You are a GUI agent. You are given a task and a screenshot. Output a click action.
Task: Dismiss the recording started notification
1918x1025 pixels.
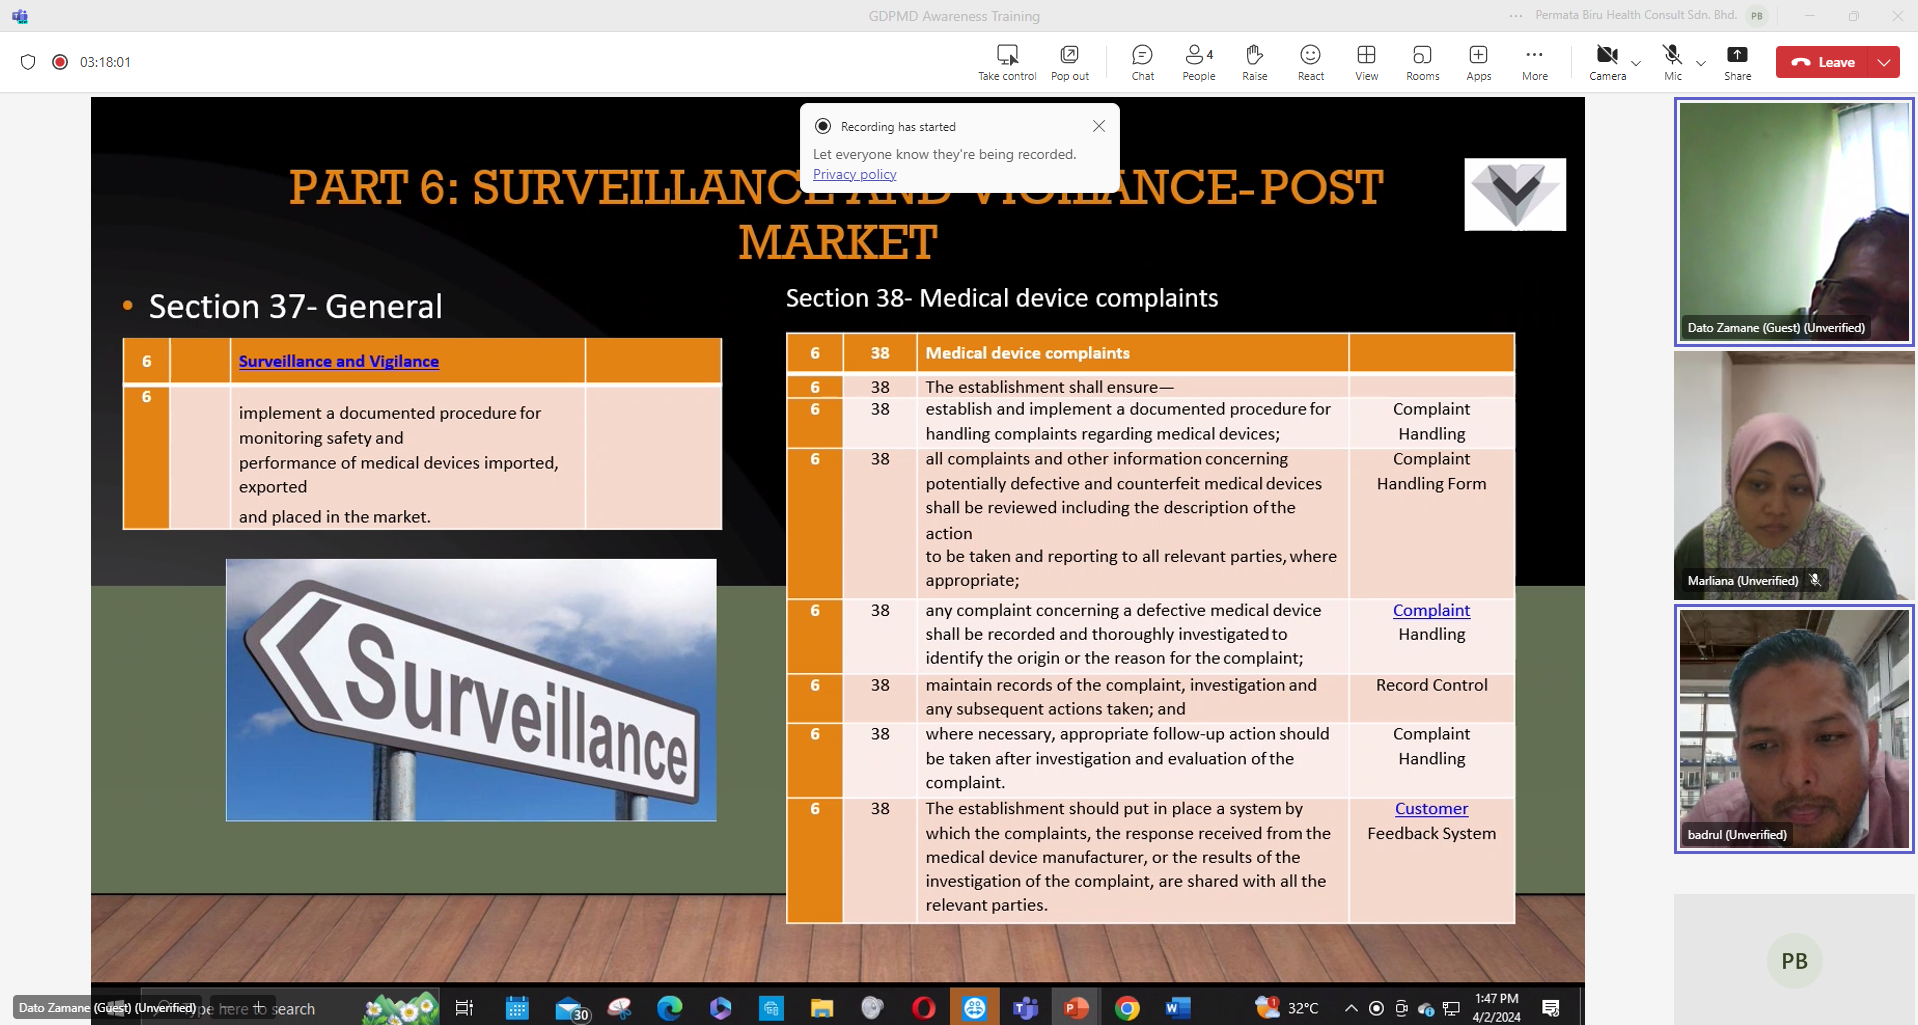(x=1099, y=126)
